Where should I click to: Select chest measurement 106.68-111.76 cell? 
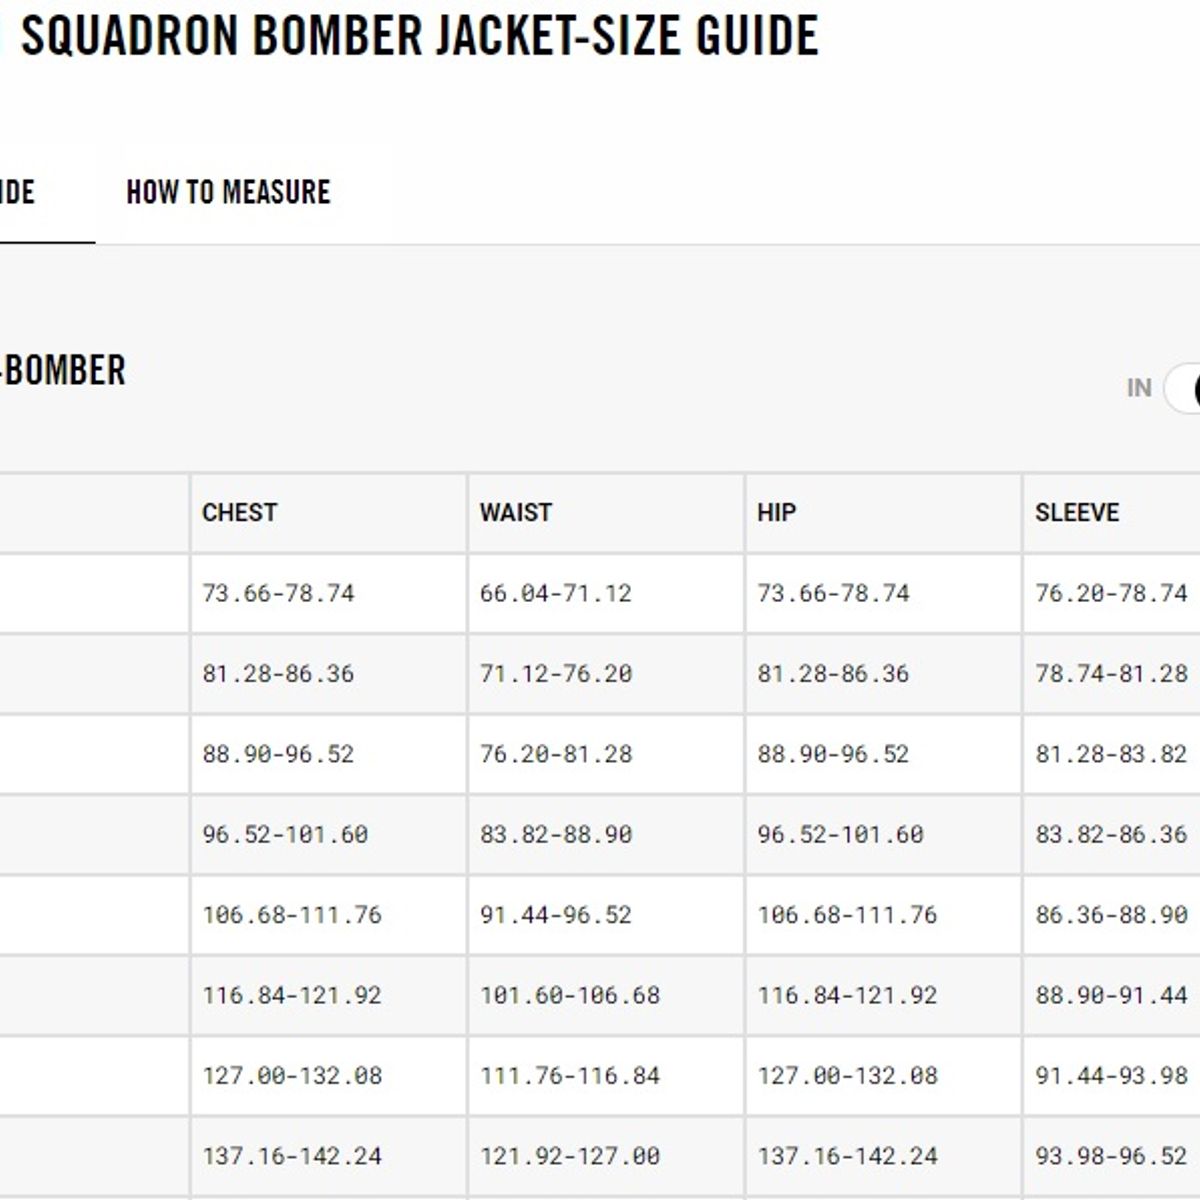click(292, 915)
